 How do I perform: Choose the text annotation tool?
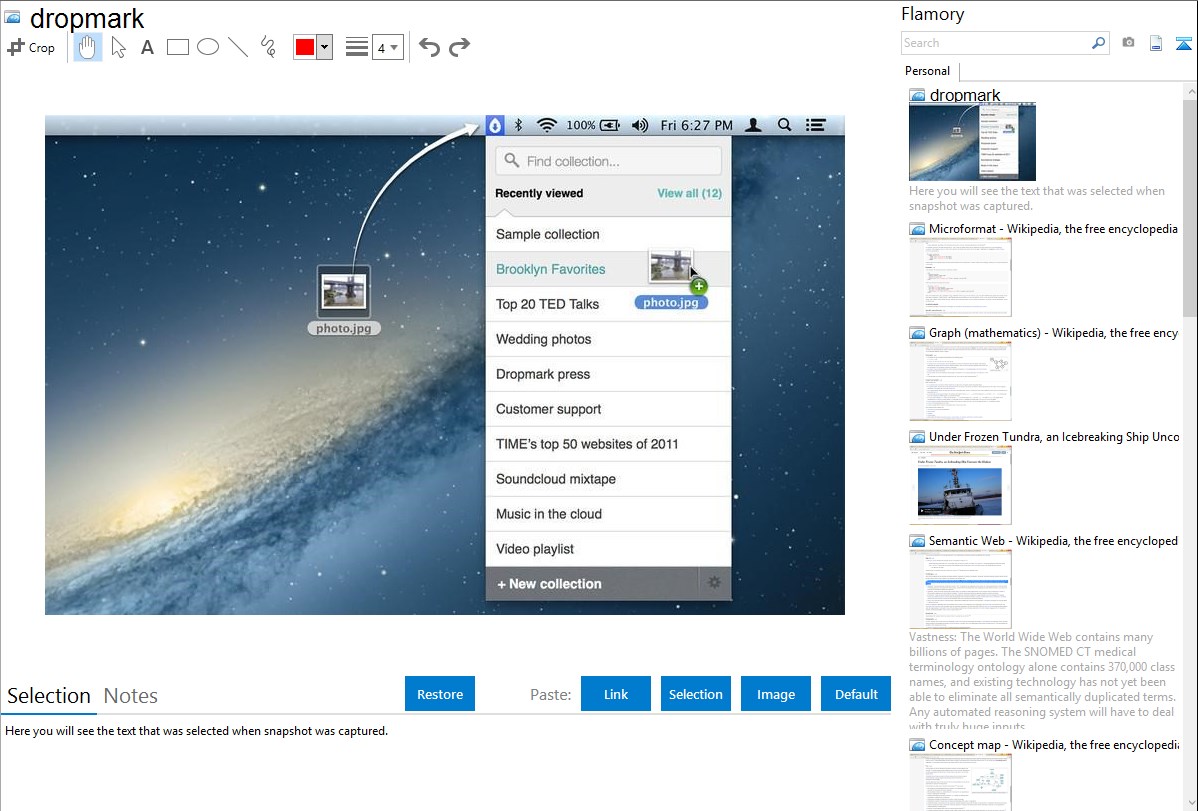point(147,47)
